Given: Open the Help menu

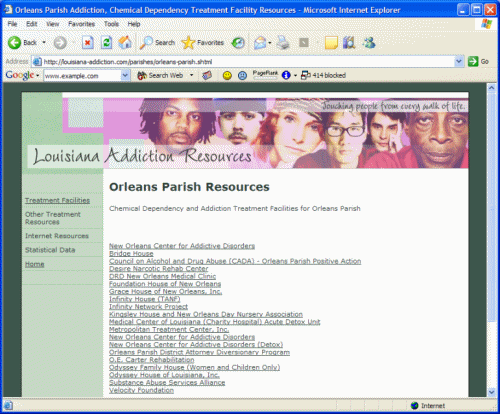Looking at the screenshot, I should click(134, 24).
